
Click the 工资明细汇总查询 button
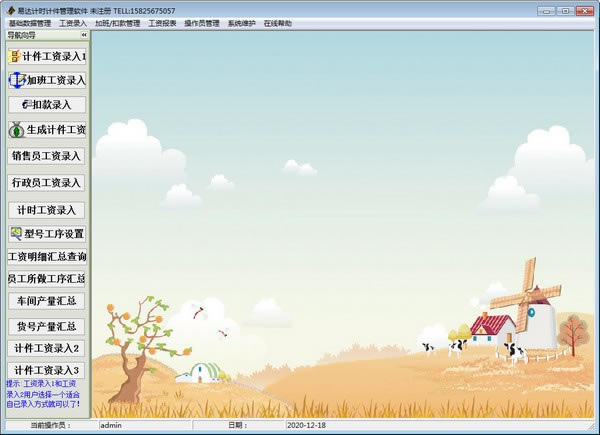pyautogui.click(x=47, y=257)
